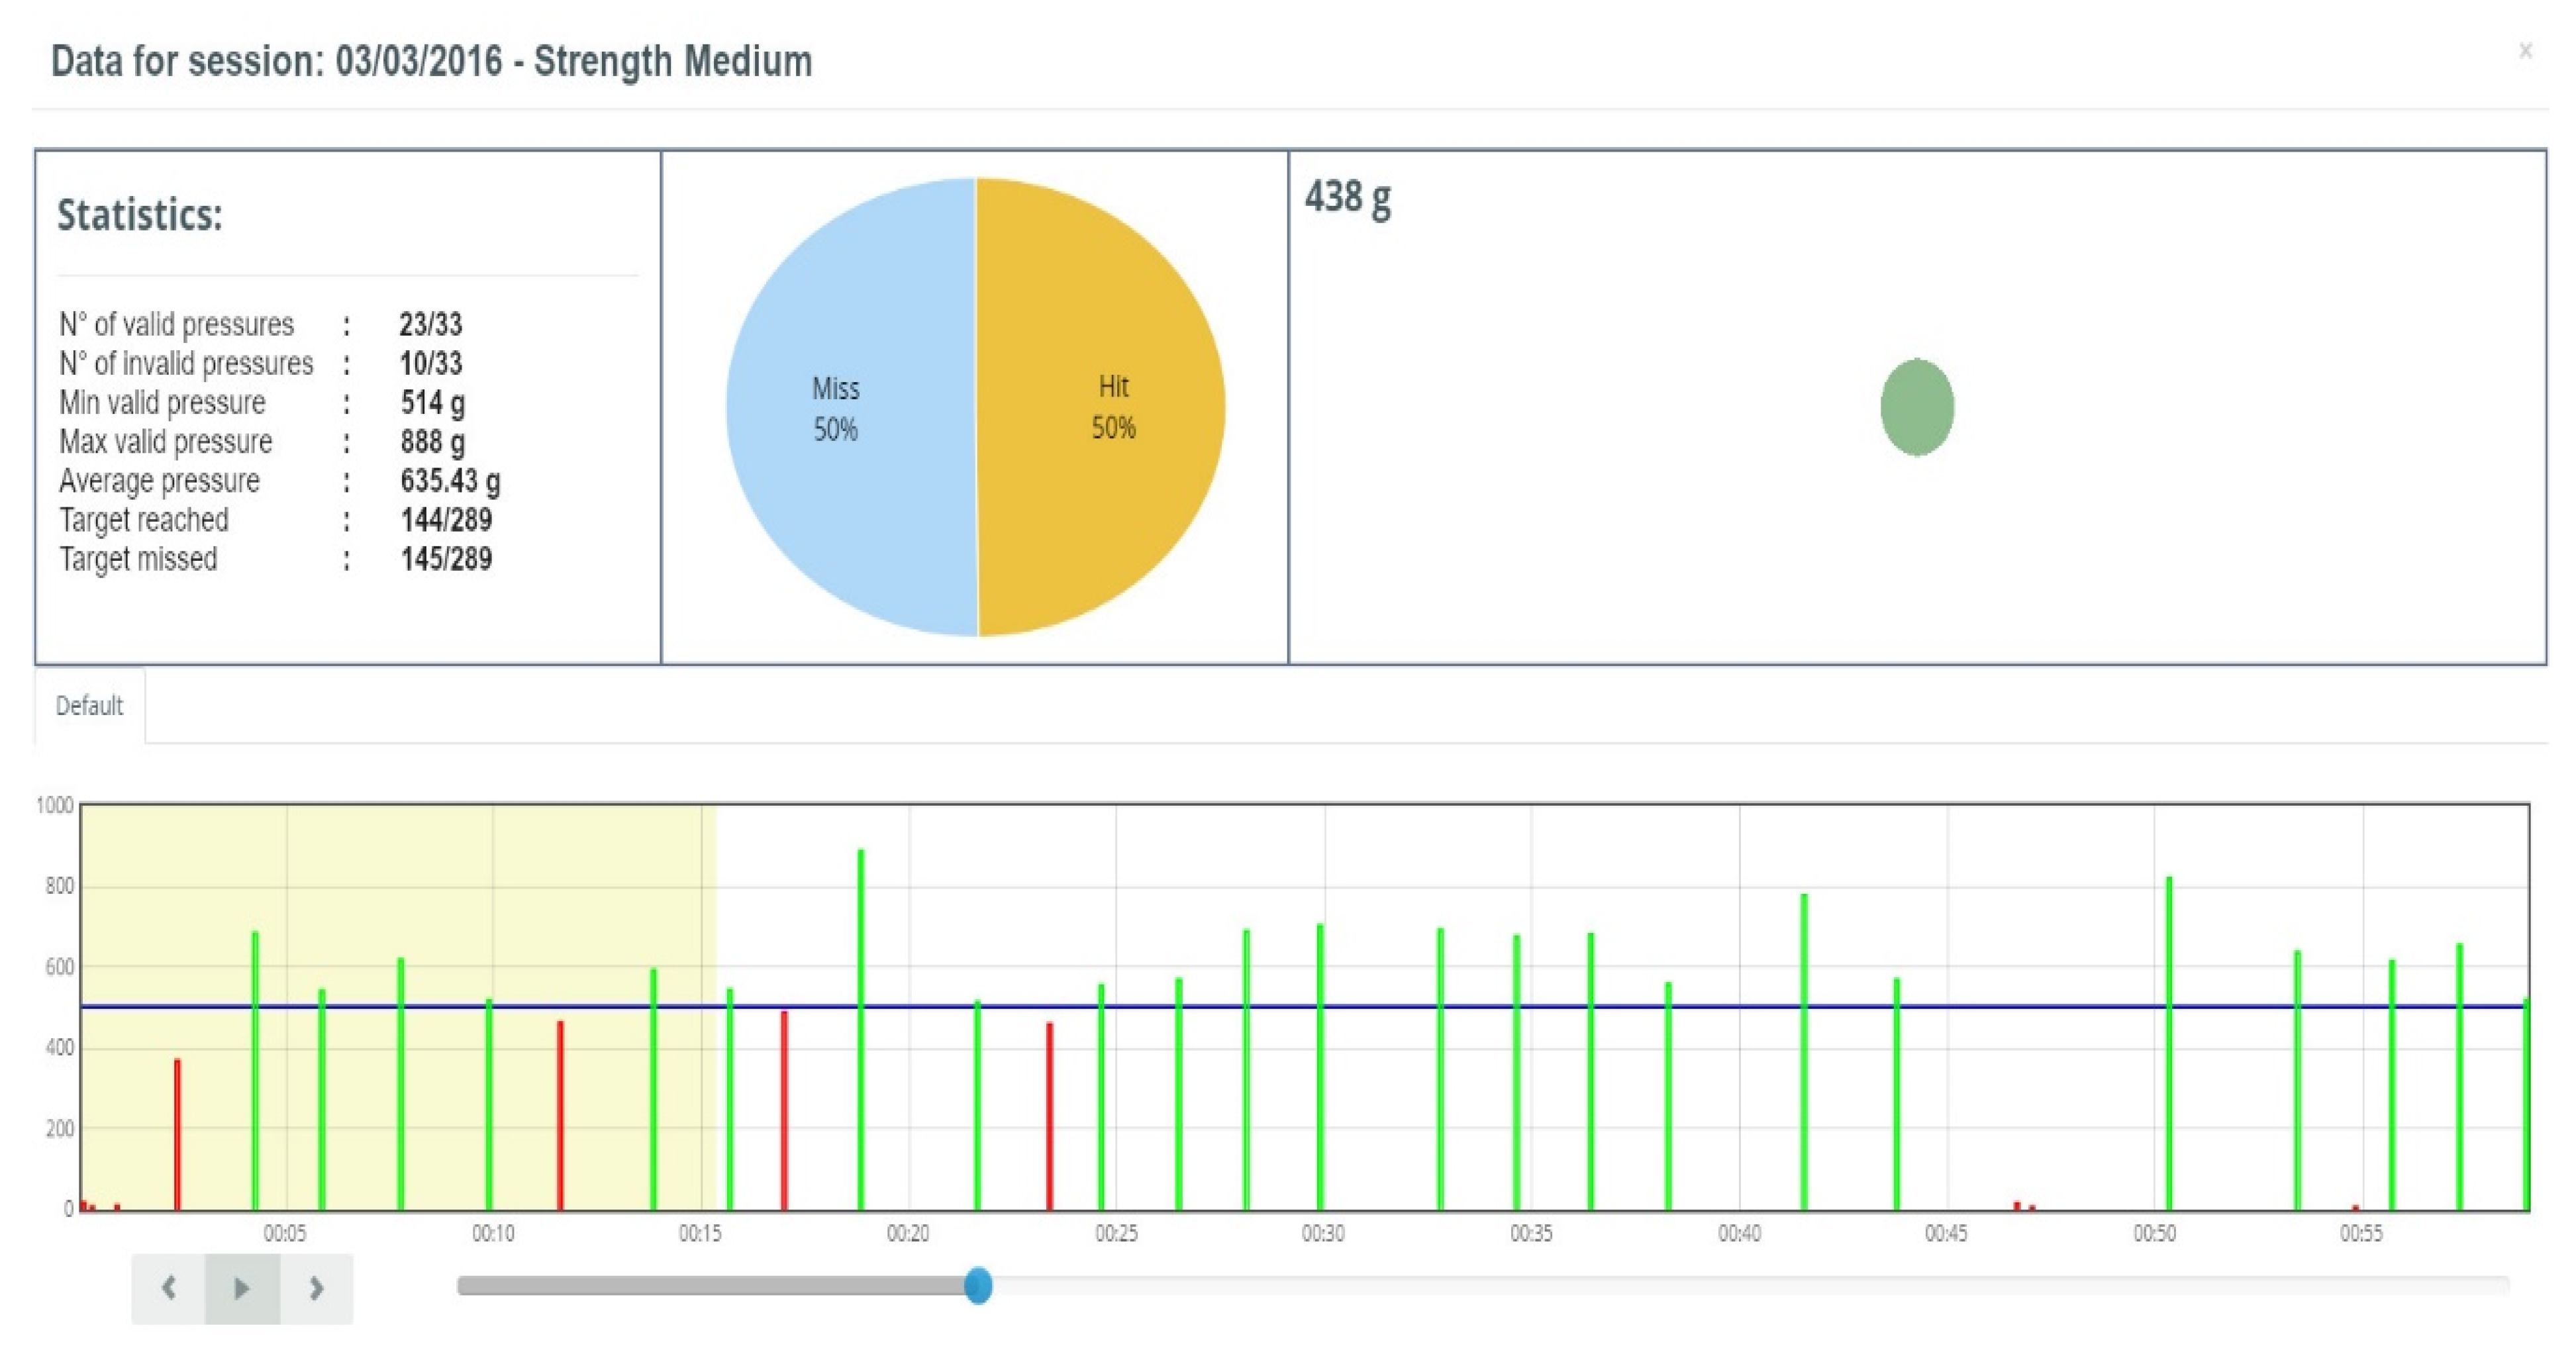Viewport: 2576px width, 1358px height.
Task: Click the tall green bar just after 00:50
Action: click(2169, 1040)
